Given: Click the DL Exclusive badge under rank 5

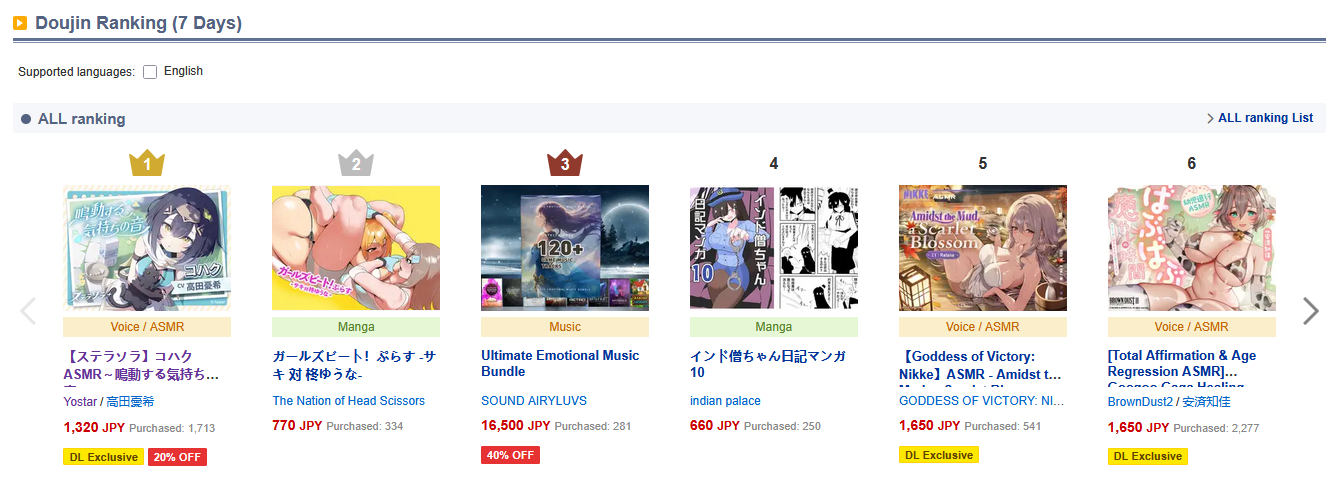Looking at the screenshot, I should pos(939,455).
